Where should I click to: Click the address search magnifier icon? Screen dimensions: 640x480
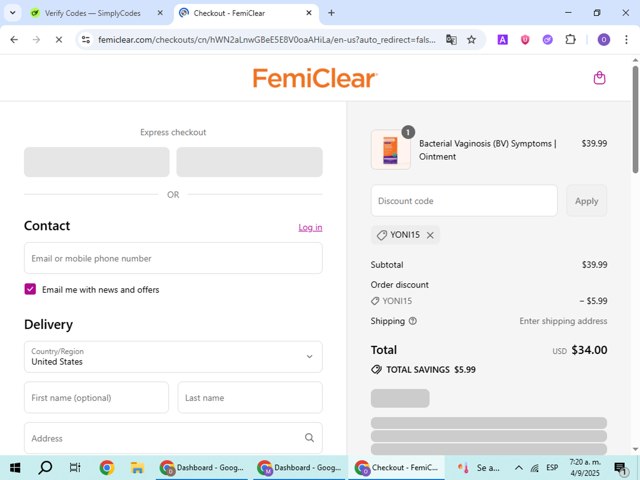(x=309, y=438)
